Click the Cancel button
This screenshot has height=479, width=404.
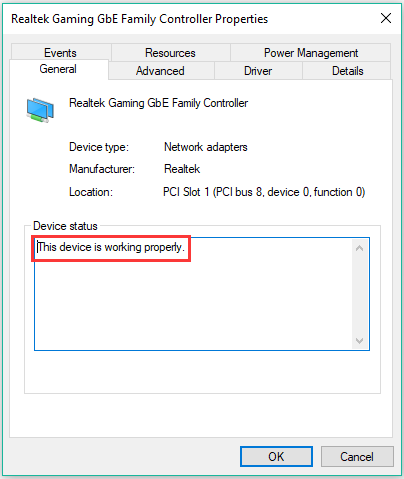coord(357,456)
